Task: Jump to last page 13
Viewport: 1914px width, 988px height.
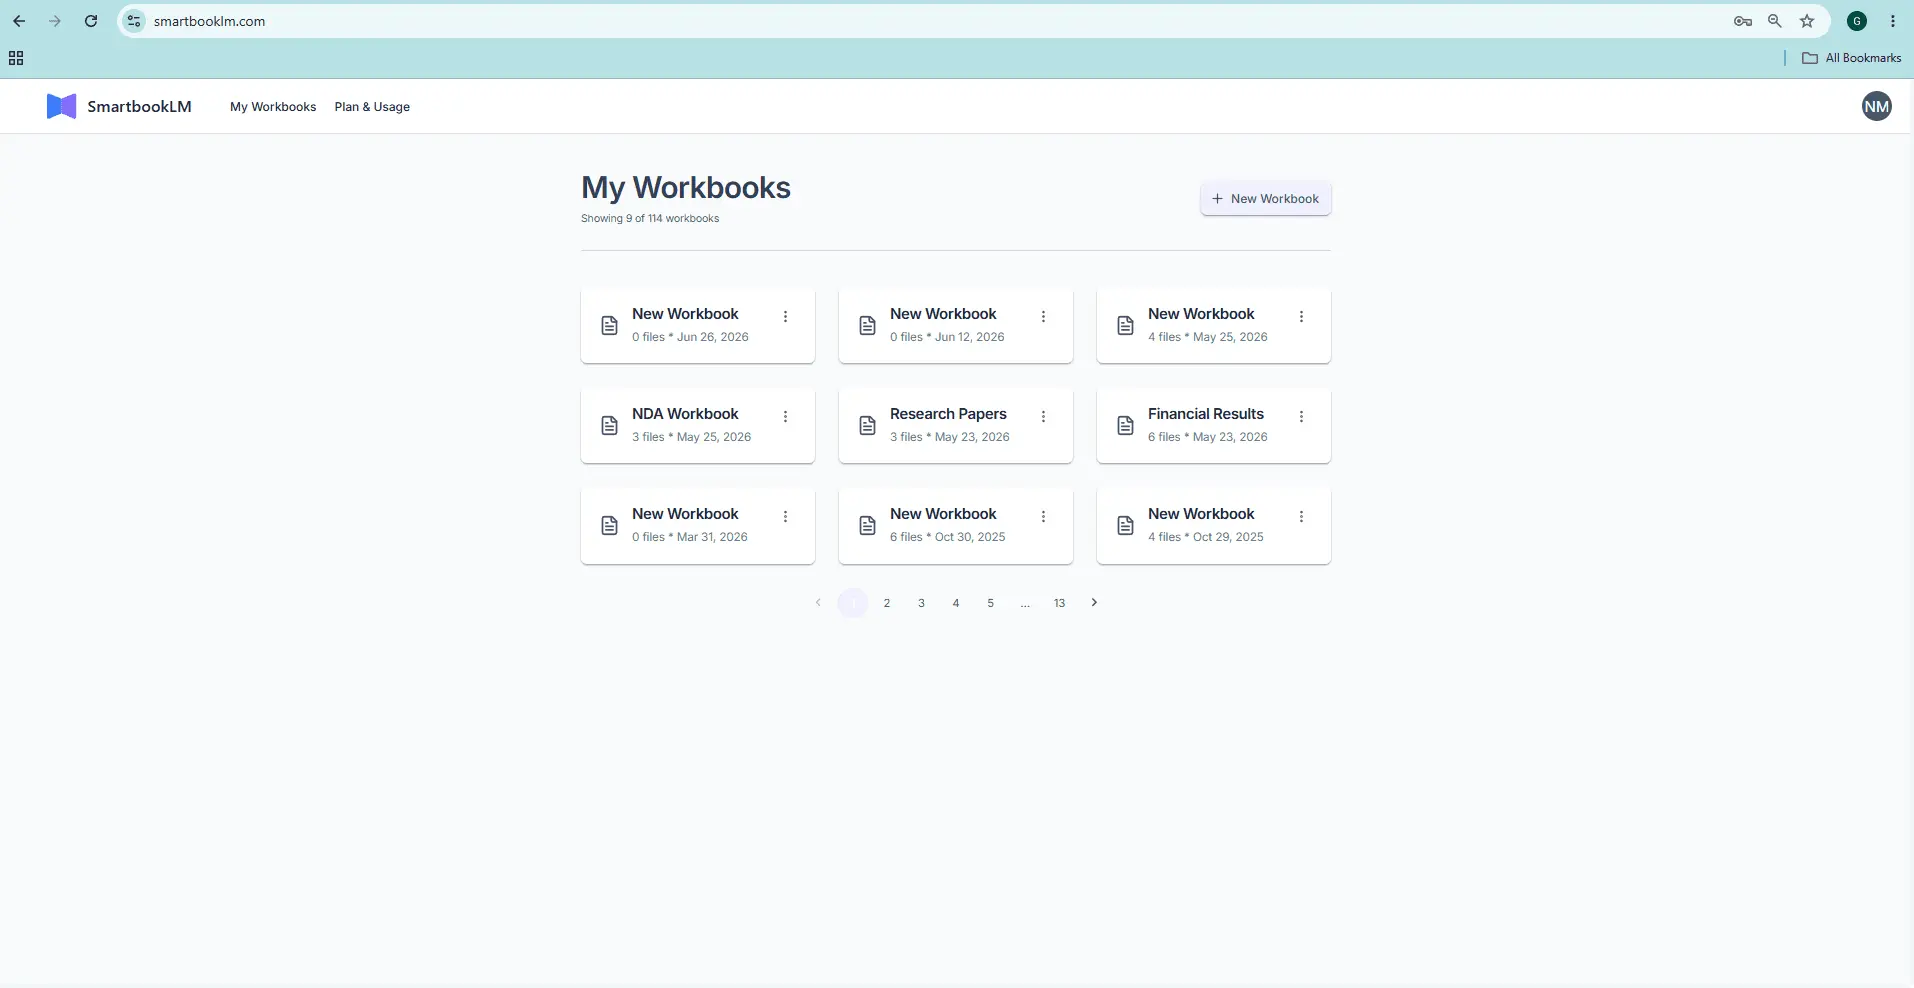Action: 1059,603
